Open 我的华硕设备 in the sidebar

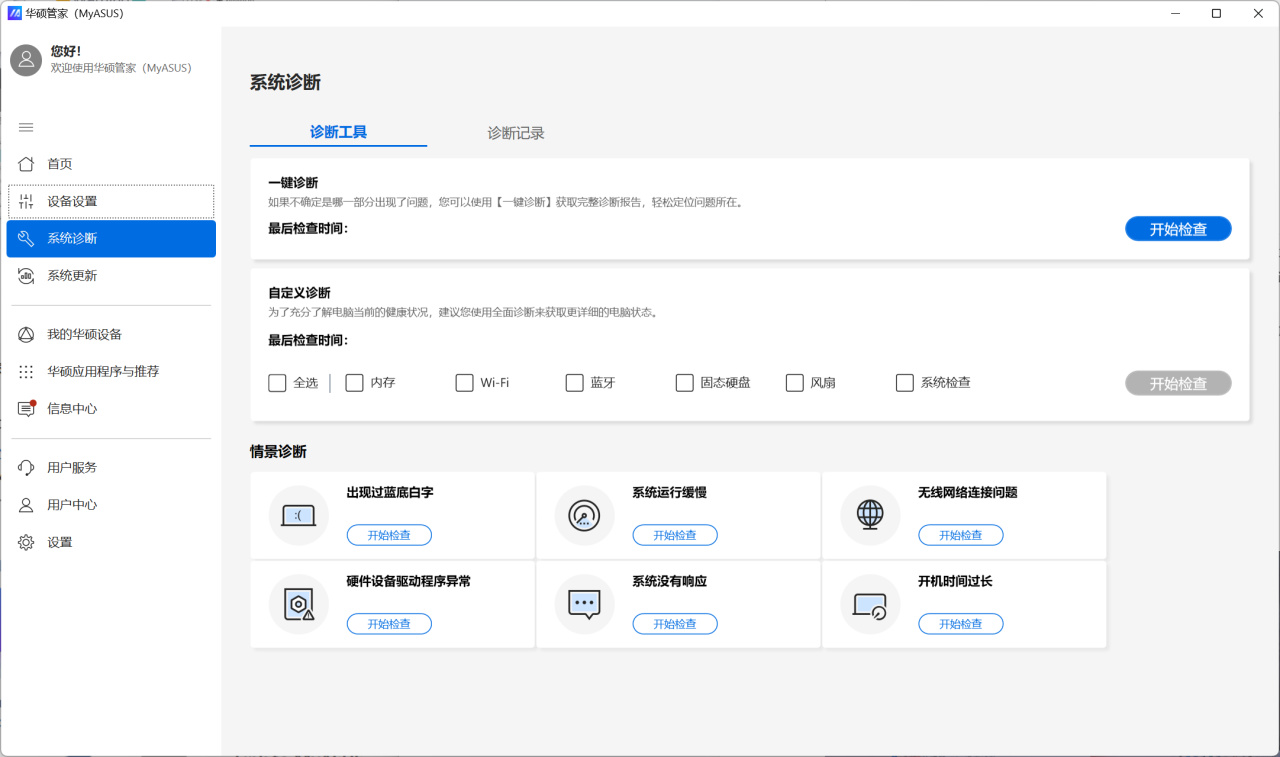tap(111, 334)
